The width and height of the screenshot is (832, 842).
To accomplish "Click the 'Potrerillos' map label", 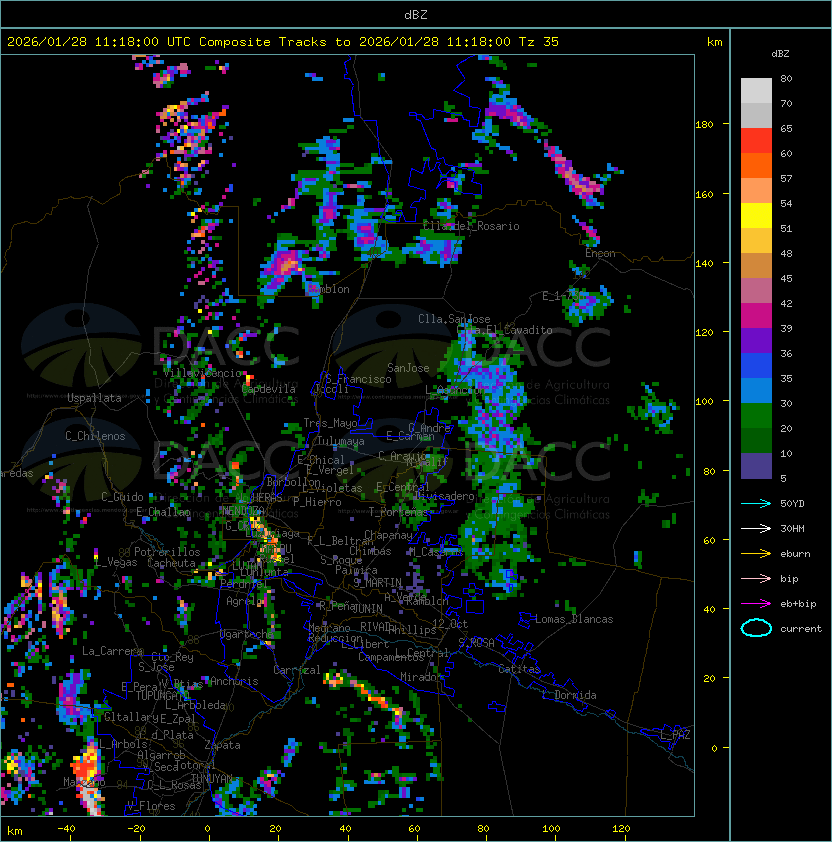I will tap(167, 552).
